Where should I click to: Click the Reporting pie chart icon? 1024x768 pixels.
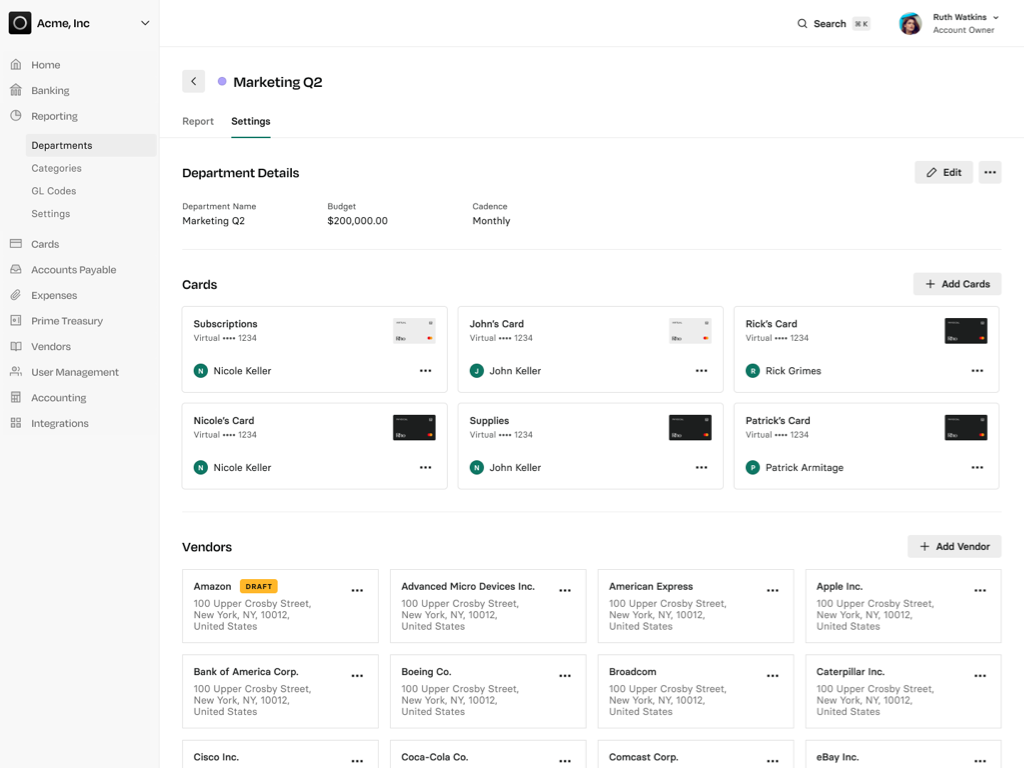click(x=16, y=116)
